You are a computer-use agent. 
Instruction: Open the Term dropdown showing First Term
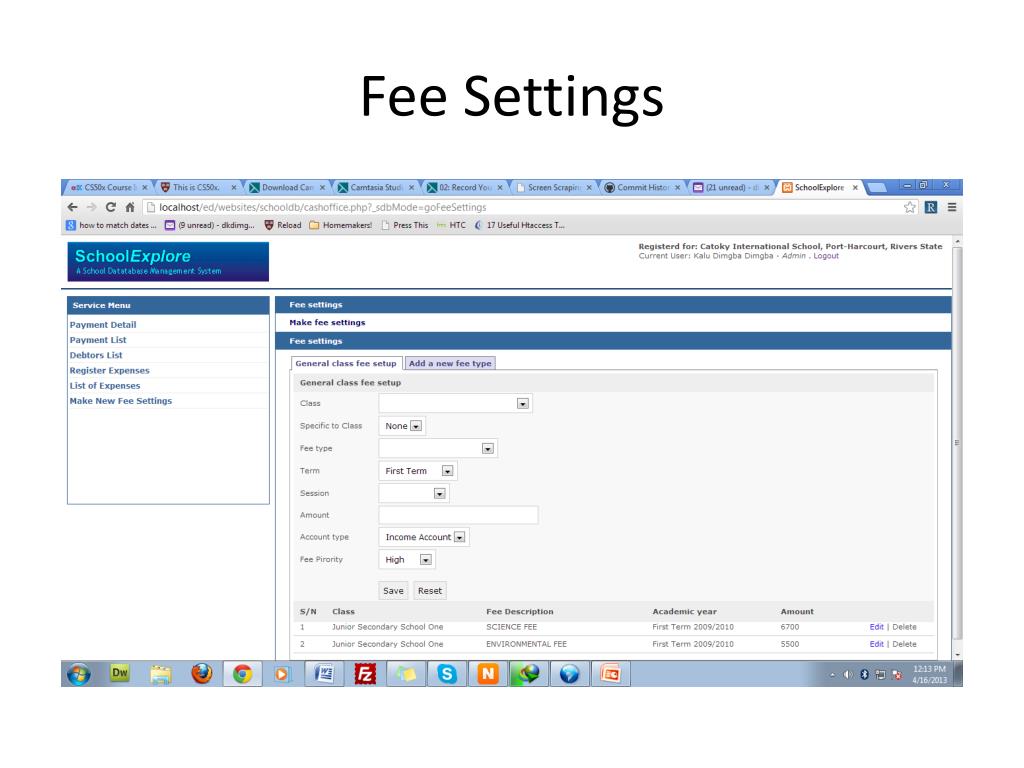[x=417, y=471]
